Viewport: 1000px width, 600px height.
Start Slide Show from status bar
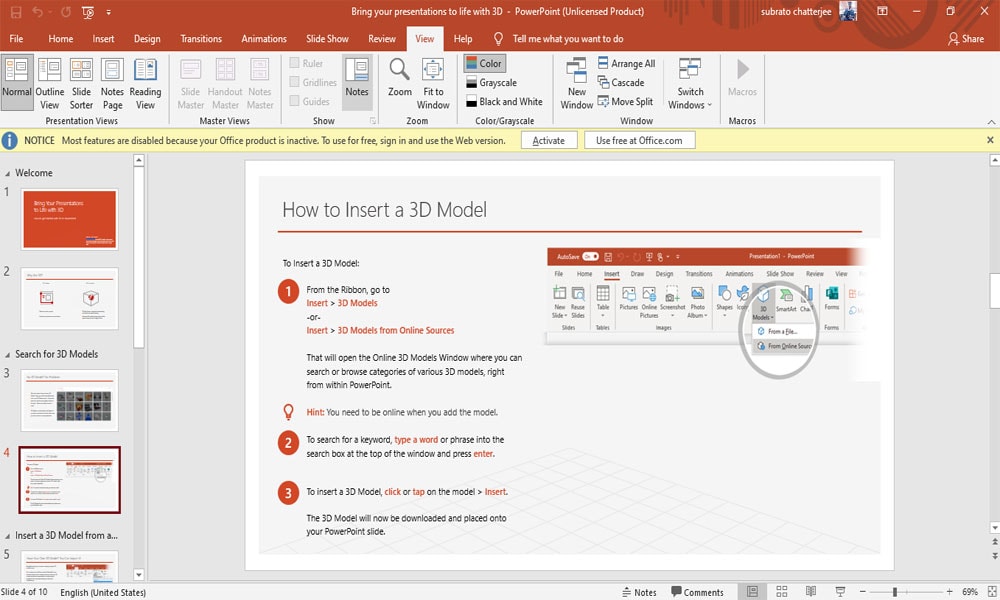point(840,592)
